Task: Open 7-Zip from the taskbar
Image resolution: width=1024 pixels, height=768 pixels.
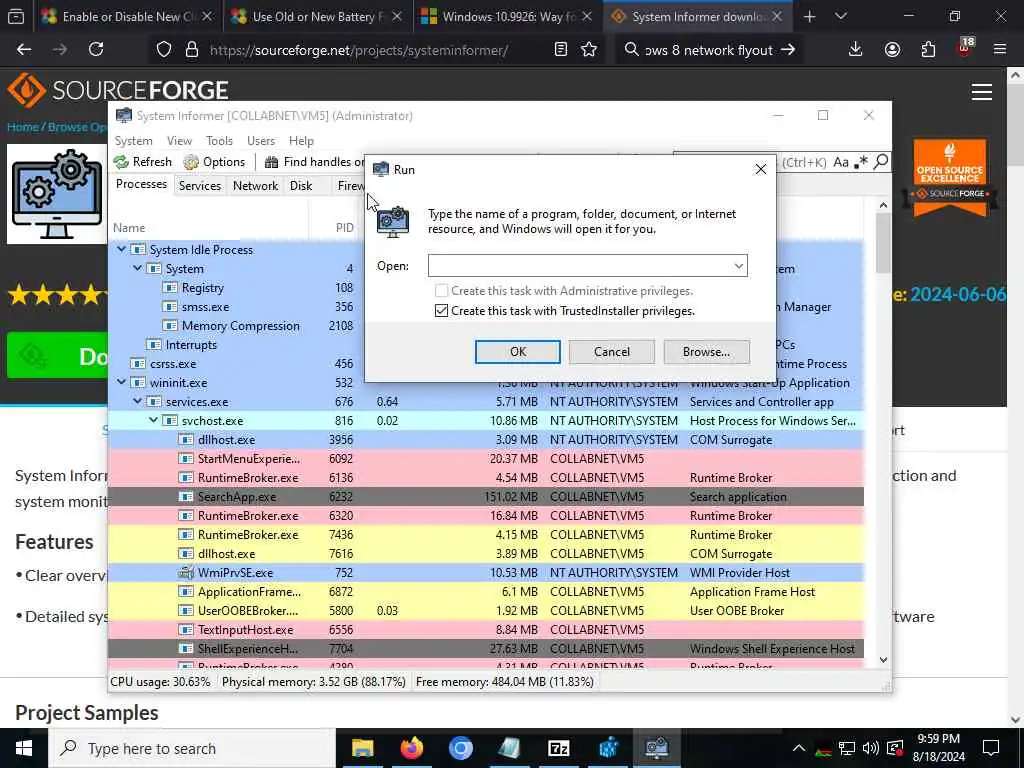Action: [x=558, y=748]
